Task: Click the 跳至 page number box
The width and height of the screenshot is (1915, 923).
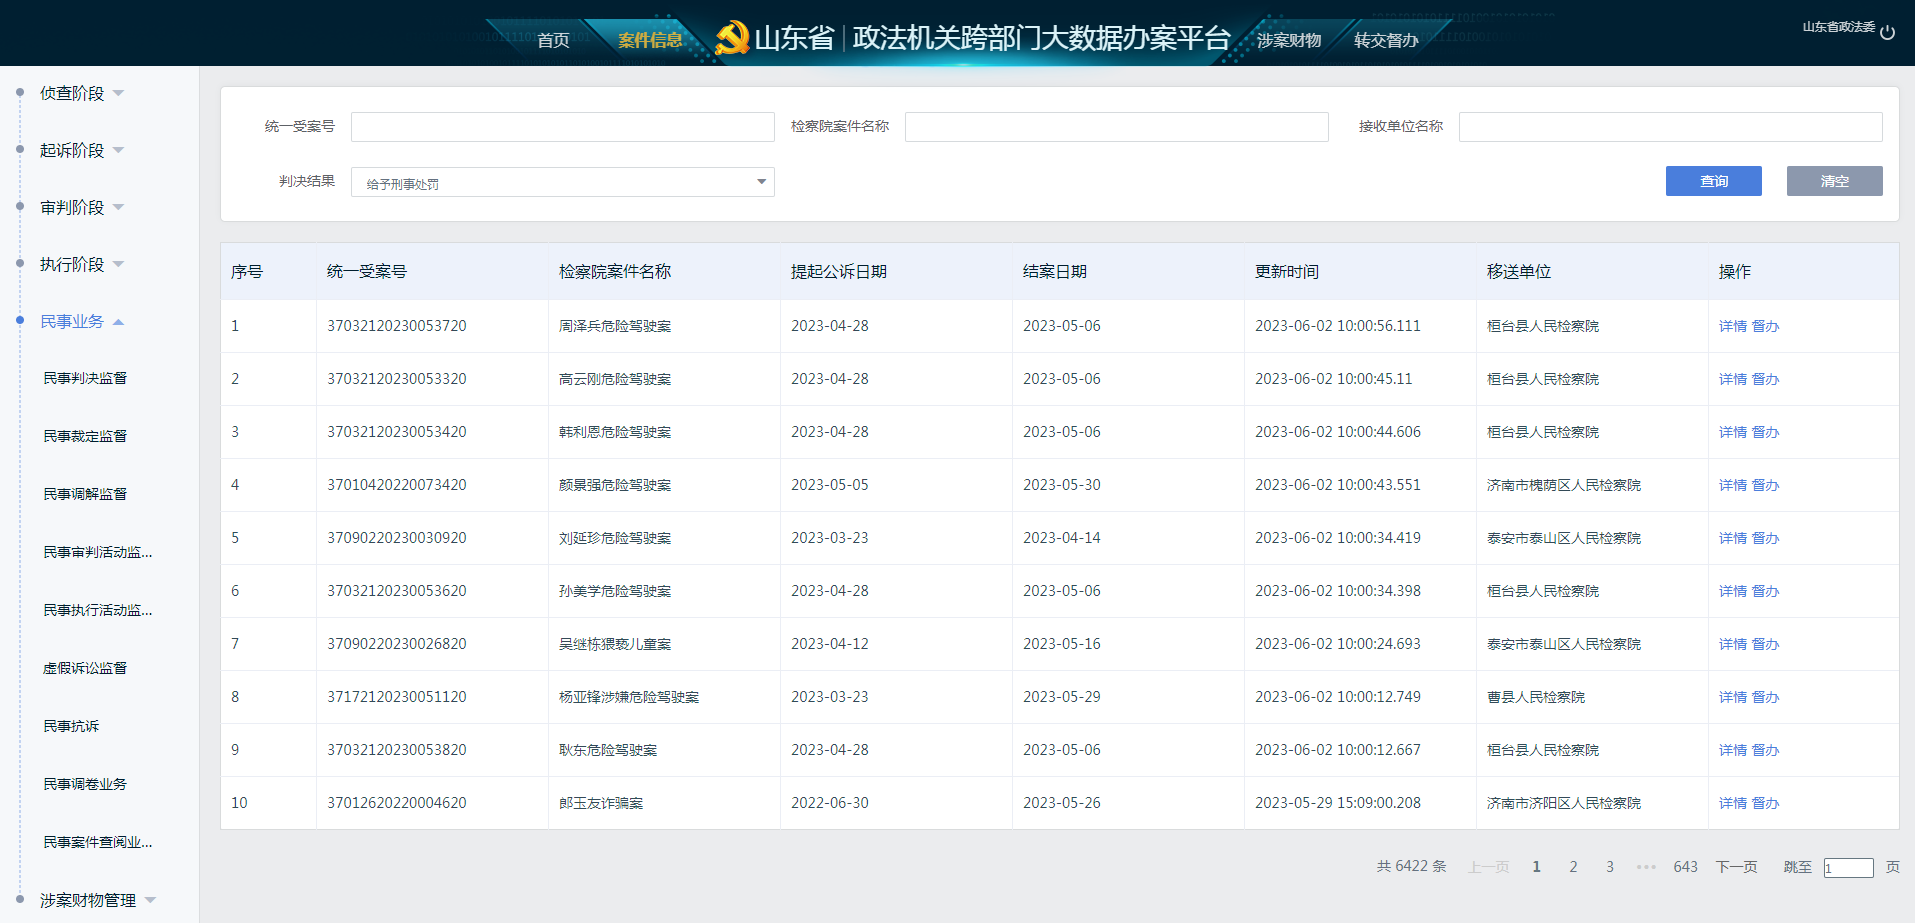Action: tap(1848, 868)
